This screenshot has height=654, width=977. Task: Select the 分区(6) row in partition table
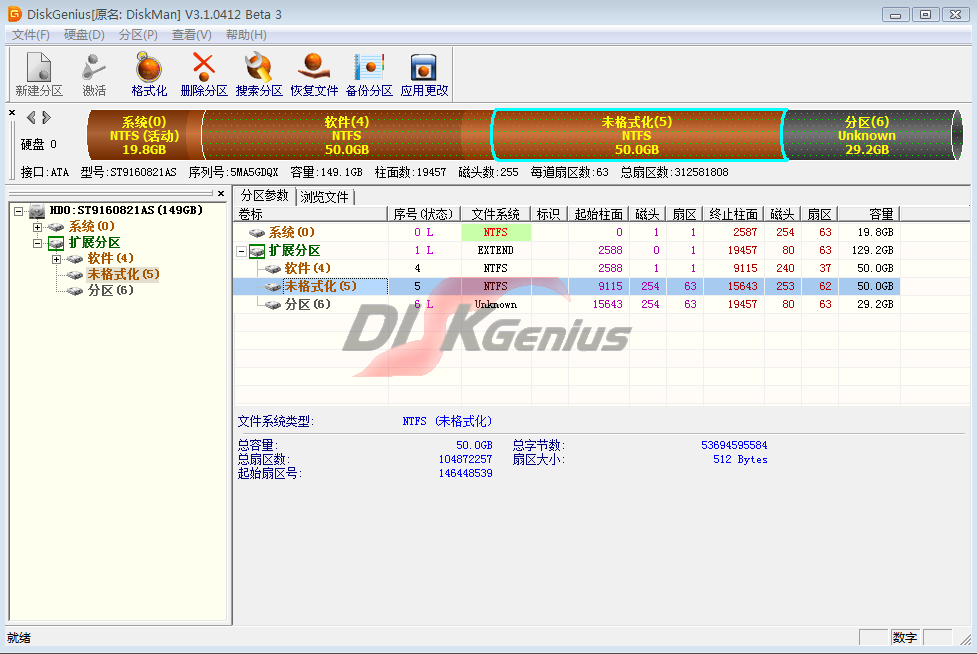[x=567, y=305]
